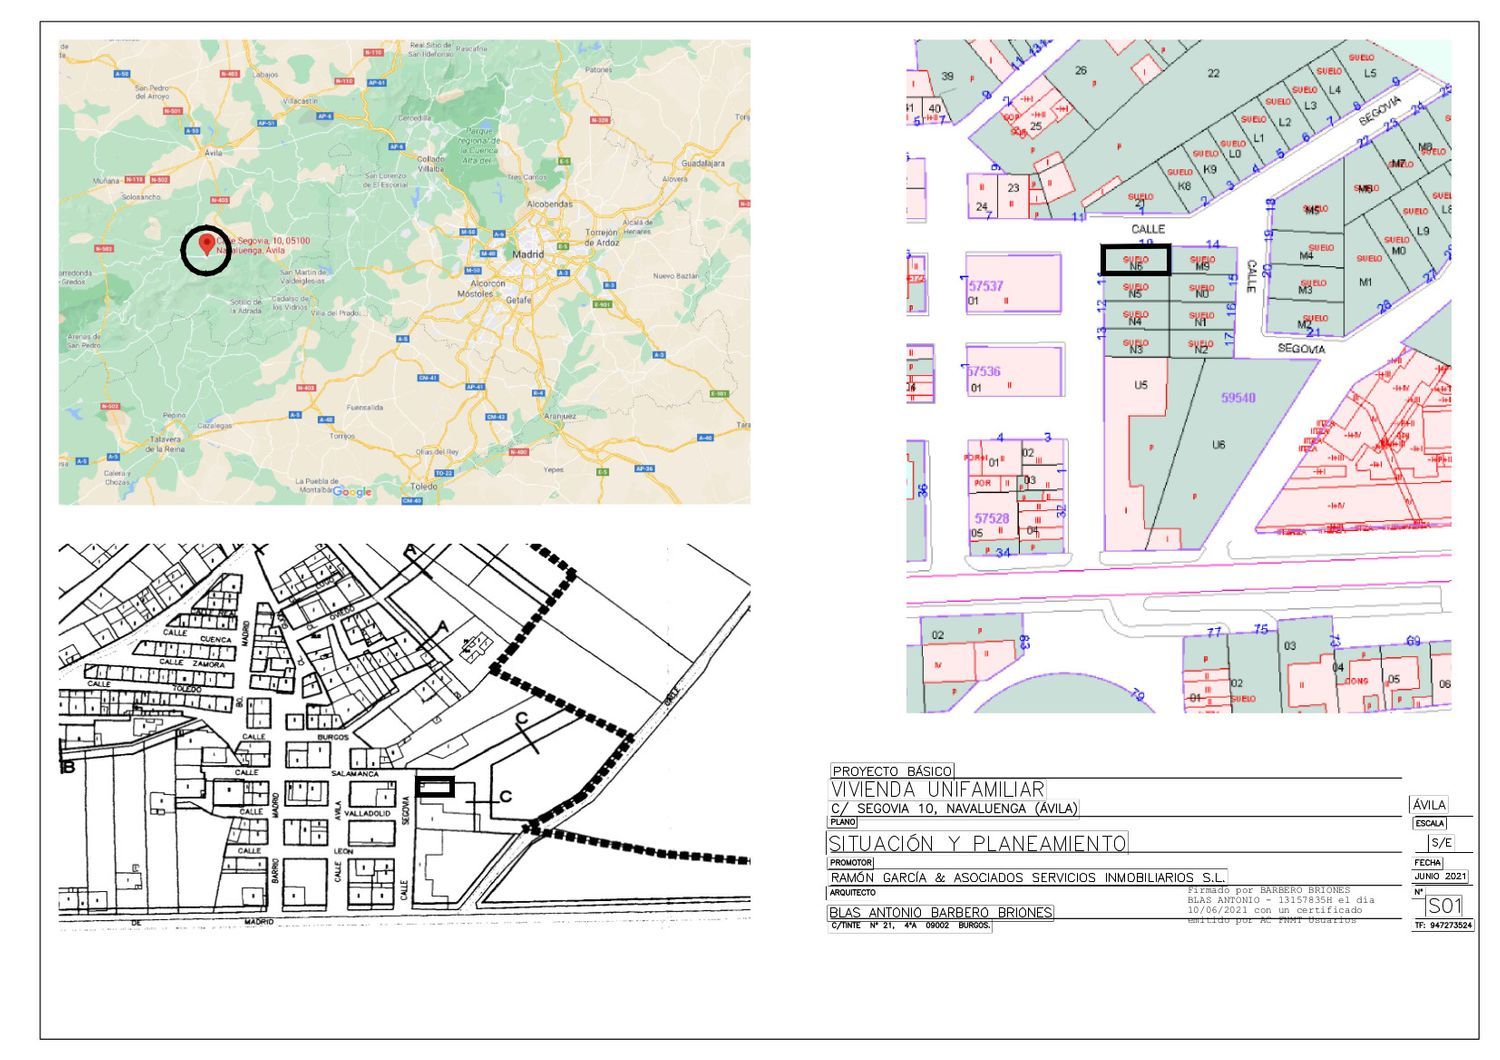Click the Toledo label on the map
This screenshot has width=1500, height=1060.
pyautogui.click(x=424, y=486)
